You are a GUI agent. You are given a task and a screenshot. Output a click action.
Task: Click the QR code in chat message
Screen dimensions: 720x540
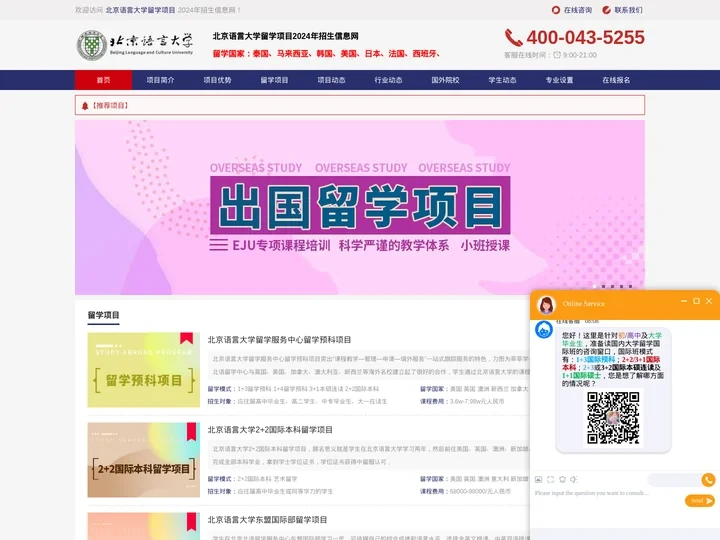click(x=613, y=418)
